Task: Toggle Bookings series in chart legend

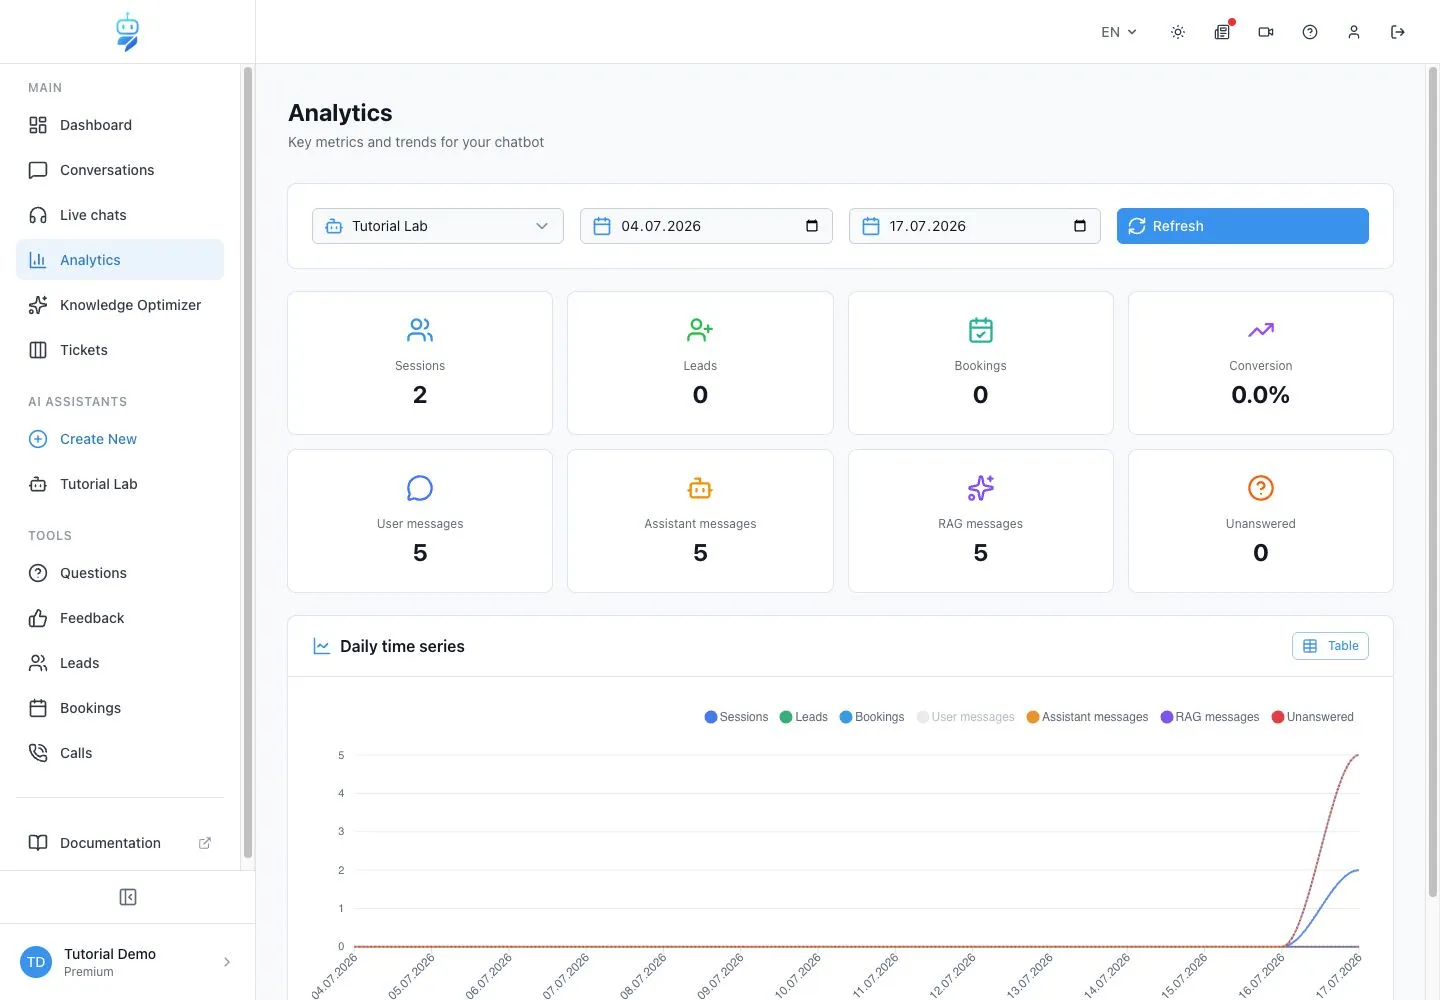Action: (x=872, y=717)
